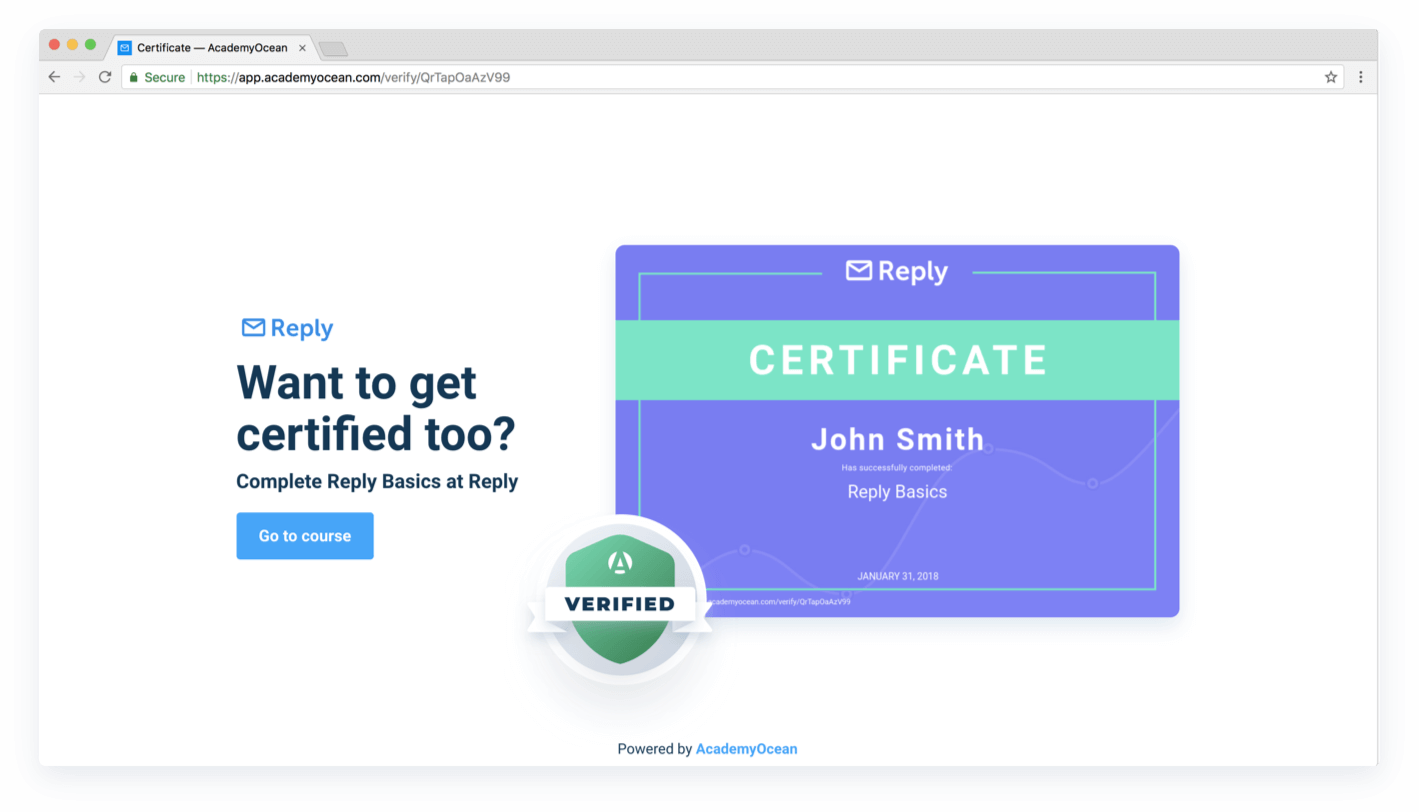Reload the page with the refresh icon
This screenshot has height=812, width=1419.
[105, 77]
